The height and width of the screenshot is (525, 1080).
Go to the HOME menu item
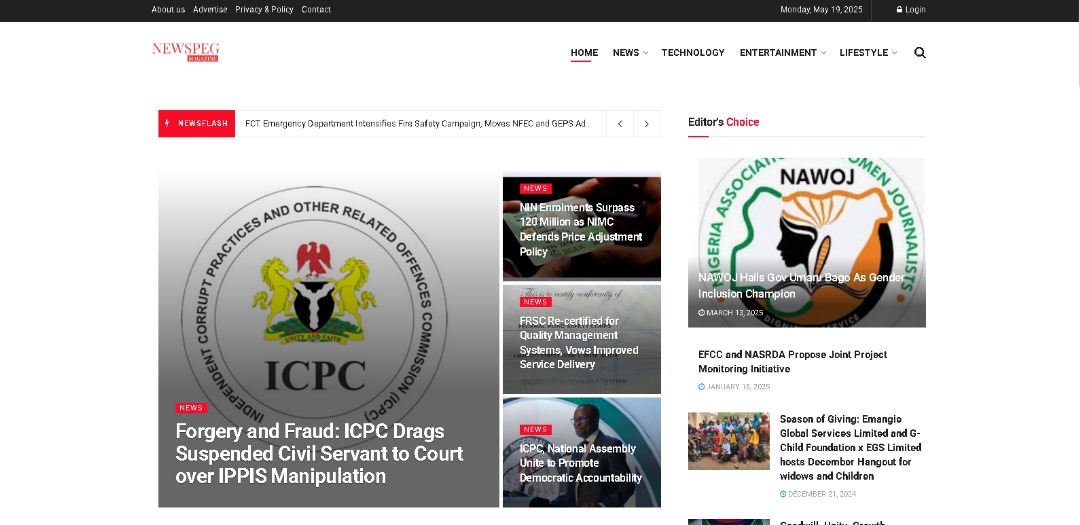(x=584, y=52)
